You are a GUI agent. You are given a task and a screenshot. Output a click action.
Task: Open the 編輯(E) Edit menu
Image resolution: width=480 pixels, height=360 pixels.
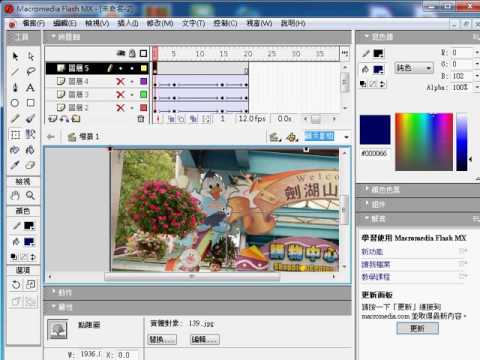65,23
